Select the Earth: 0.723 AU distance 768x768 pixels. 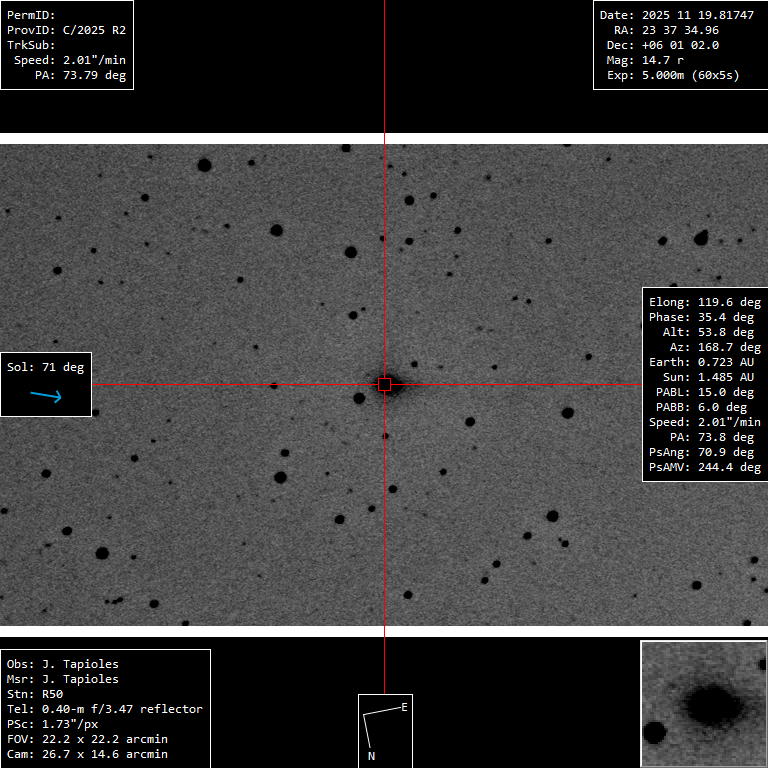pyautogui.click(x=701, y=362)
